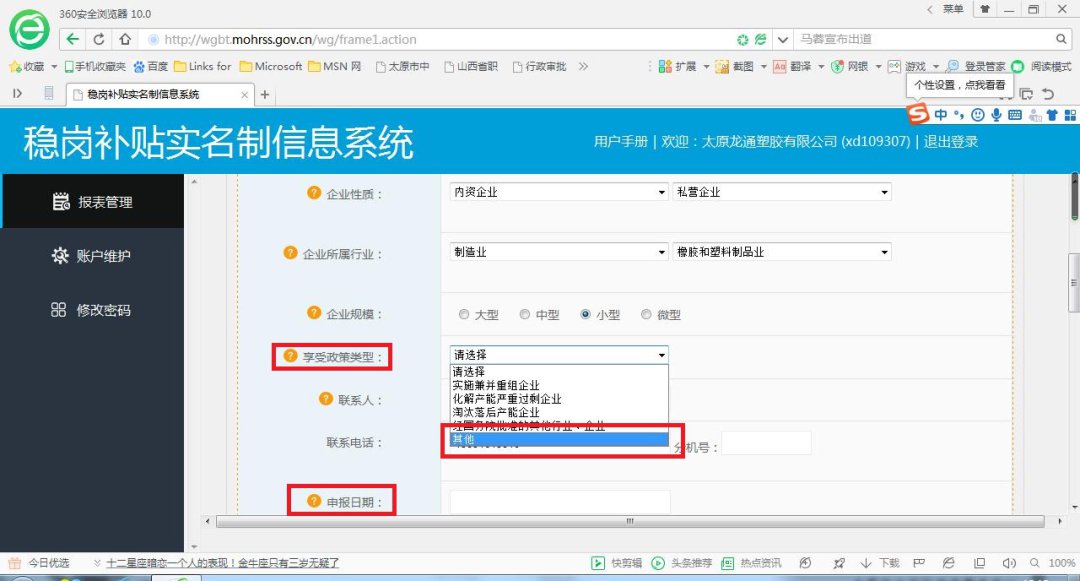Open the 用户手册 link
This screenshot has height=581, width=1080.
coord(620,142)
